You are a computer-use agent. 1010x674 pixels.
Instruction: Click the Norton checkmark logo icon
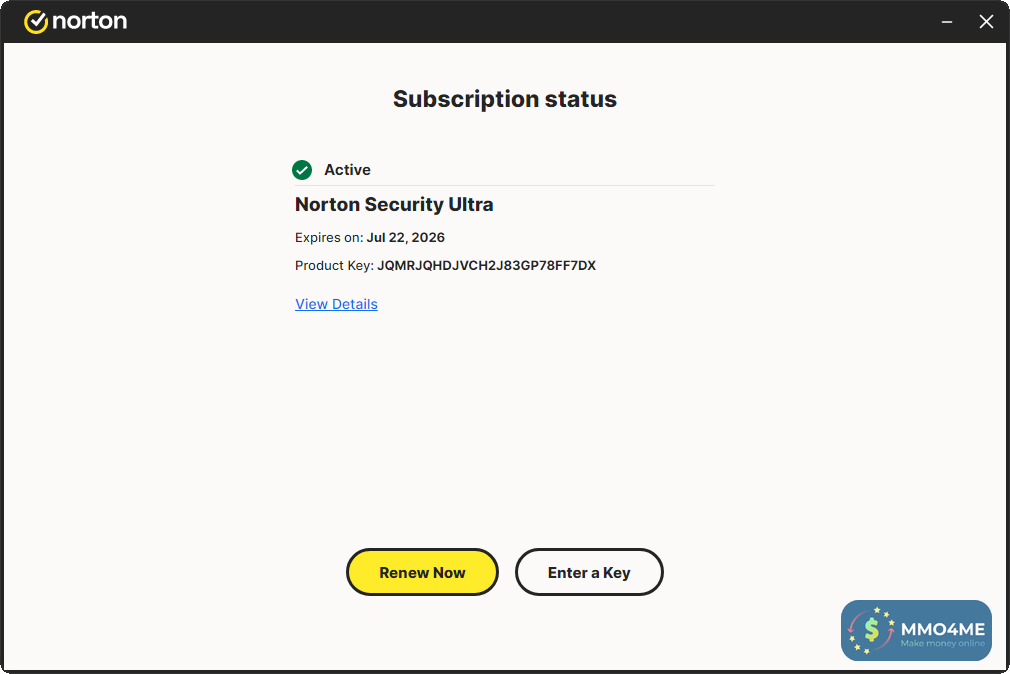point(36,21)
